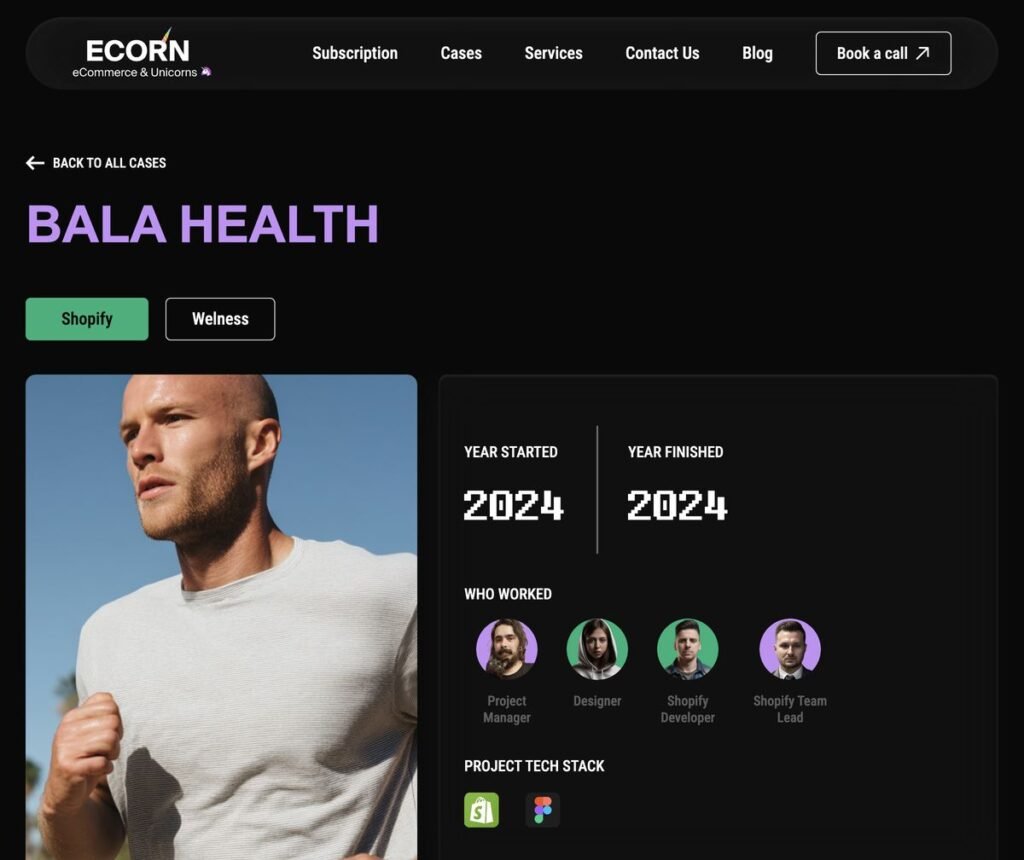Select the Shopify Developer avatar
This screenshot has height=860, width=1024.
pyautogui.click(x=688, y=649)
